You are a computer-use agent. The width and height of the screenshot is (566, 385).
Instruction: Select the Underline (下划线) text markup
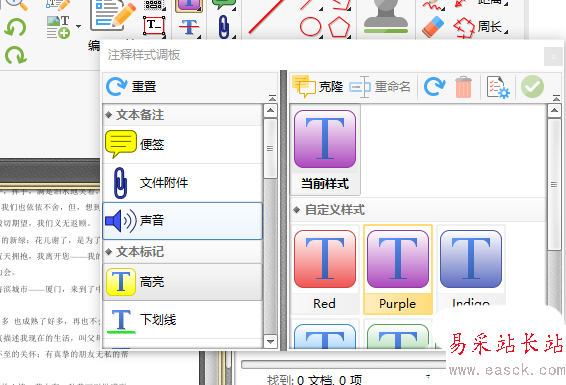[183, 320]
